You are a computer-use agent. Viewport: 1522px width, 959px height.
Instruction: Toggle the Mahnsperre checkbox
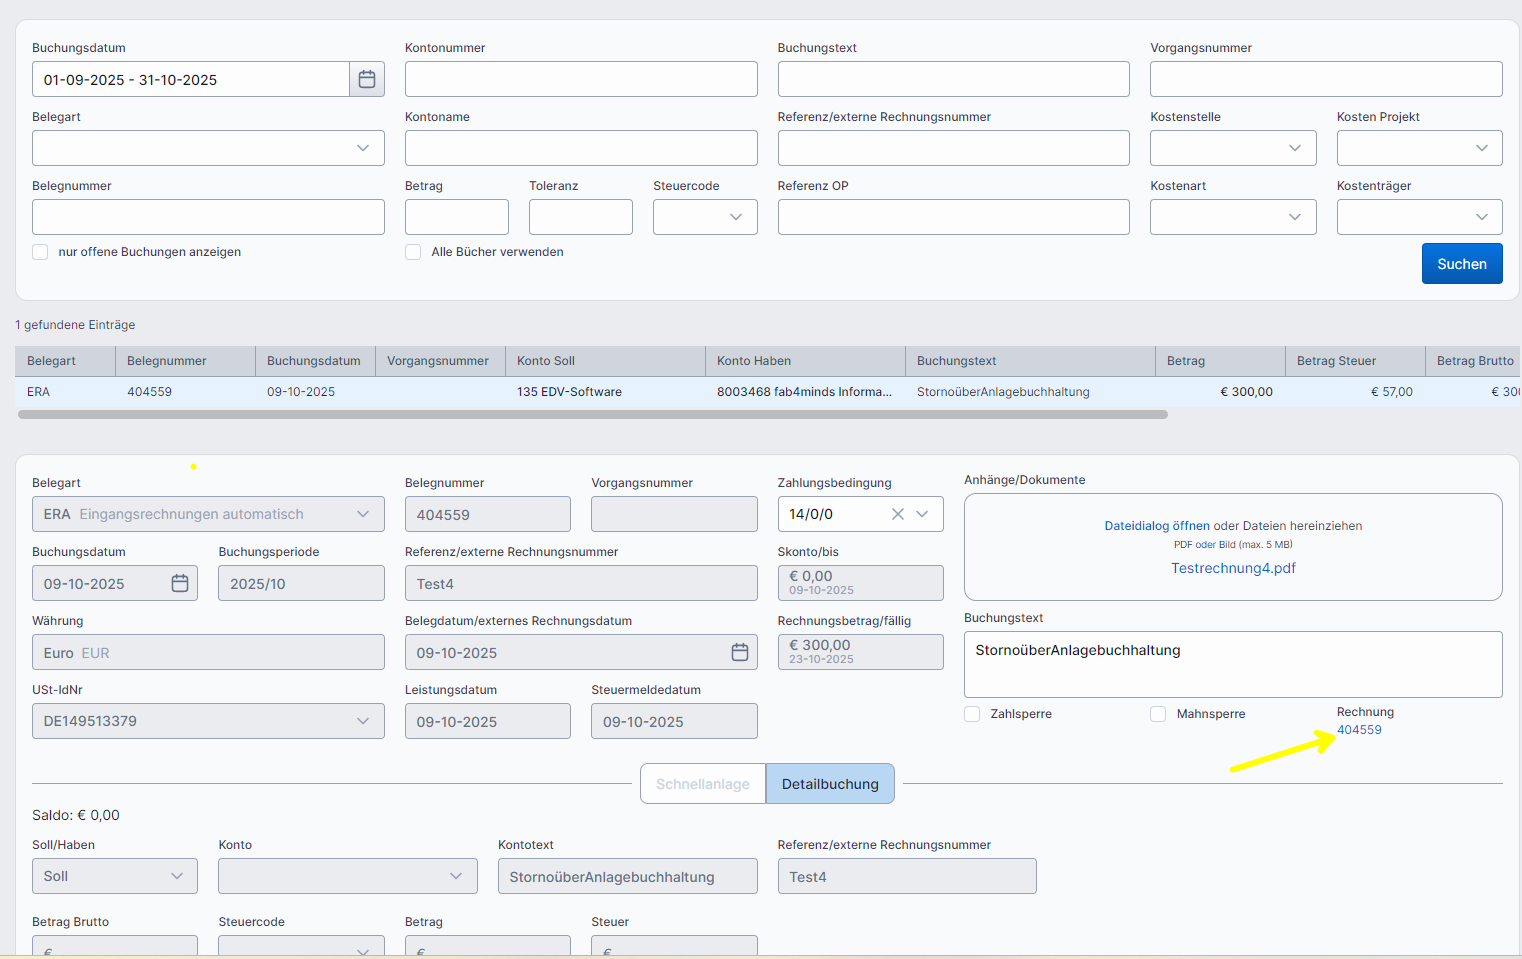pos(1158,714)
